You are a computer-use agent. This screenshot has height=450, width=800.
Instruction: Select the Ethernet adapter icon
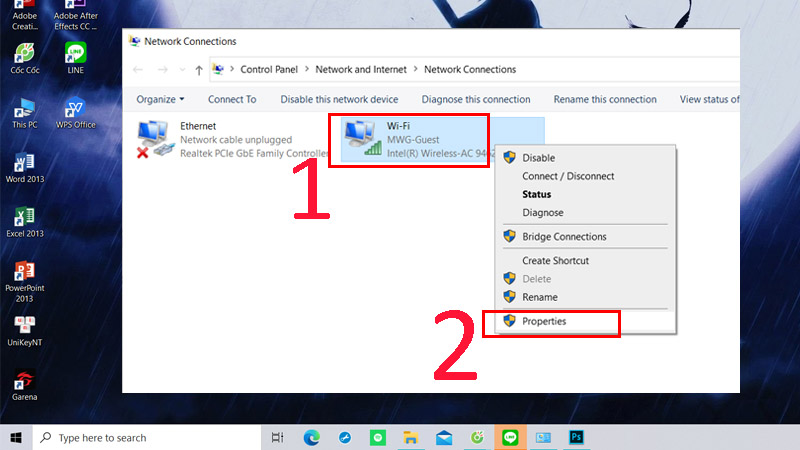155,139
